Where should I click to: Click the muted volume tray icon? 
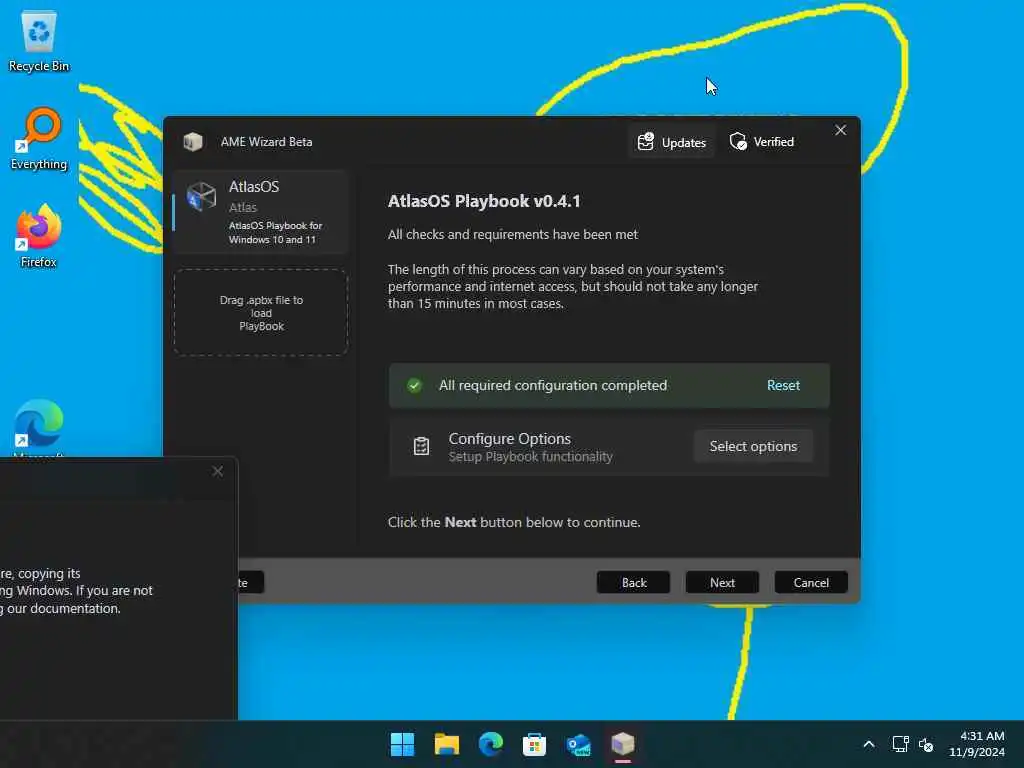pos(926,744)
